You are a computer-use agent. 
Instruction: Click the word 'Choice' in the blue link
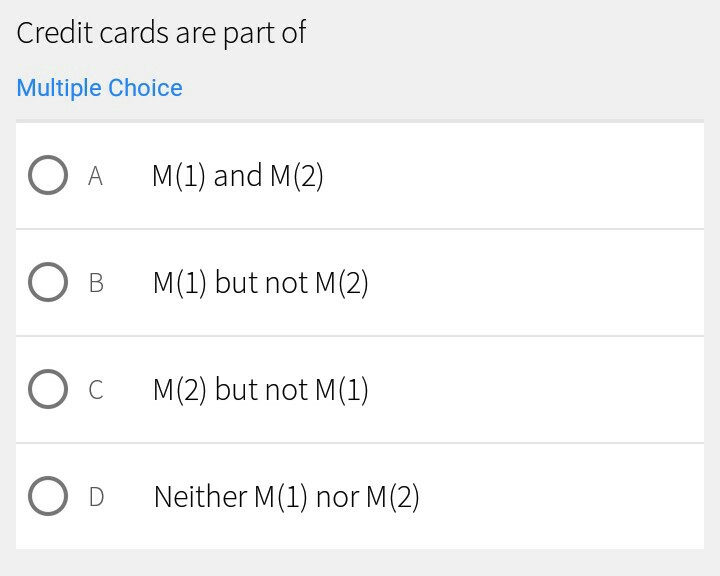(145, 88)
